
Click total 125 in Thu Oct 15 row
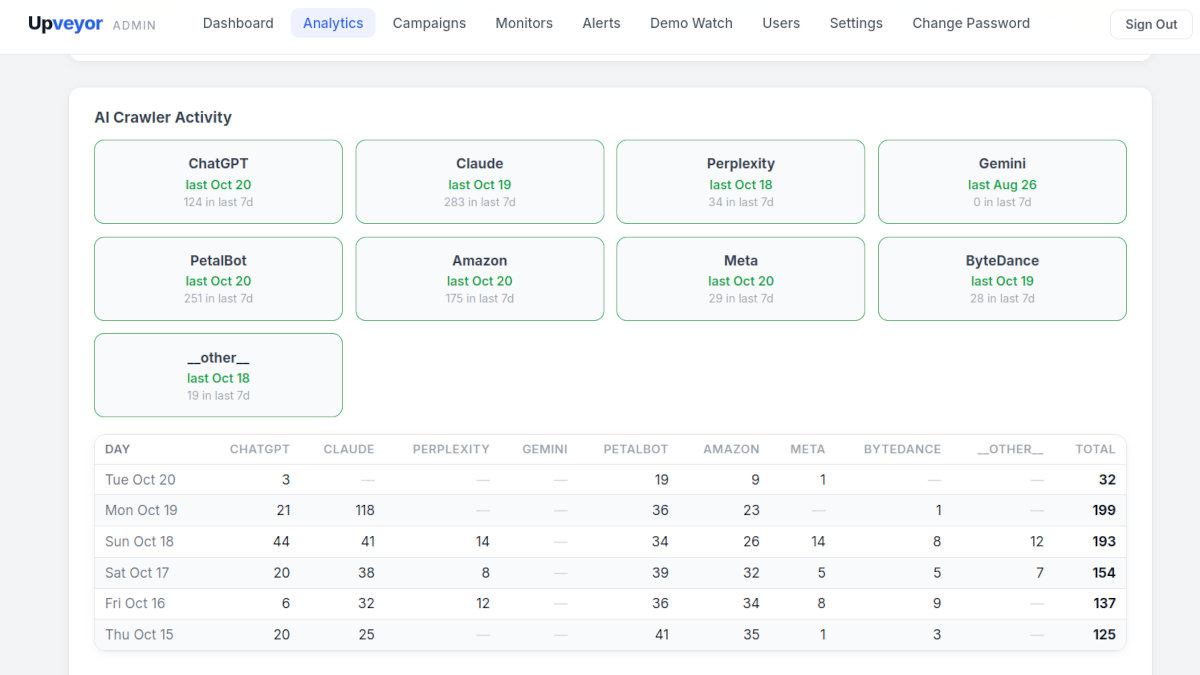(x=1104, y=634)
